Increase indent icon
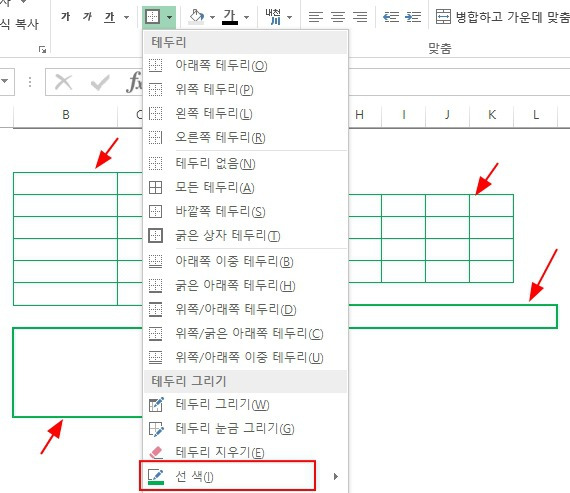The width and height of the screenshot is (570, 493). click(413, 17)
